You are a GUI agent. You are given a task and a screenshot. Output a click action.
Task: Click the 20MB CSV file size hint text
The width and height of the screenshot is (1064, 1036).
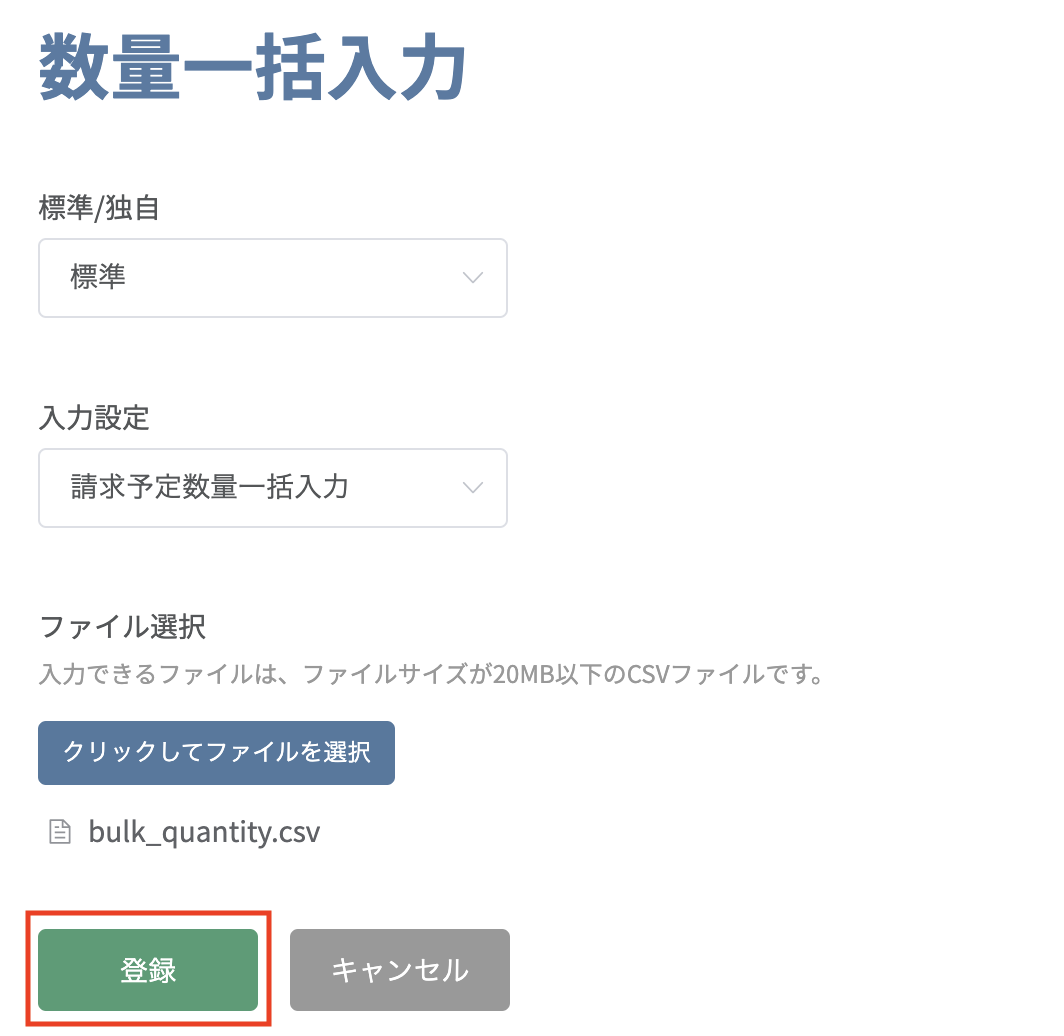[x=432, y=674]
